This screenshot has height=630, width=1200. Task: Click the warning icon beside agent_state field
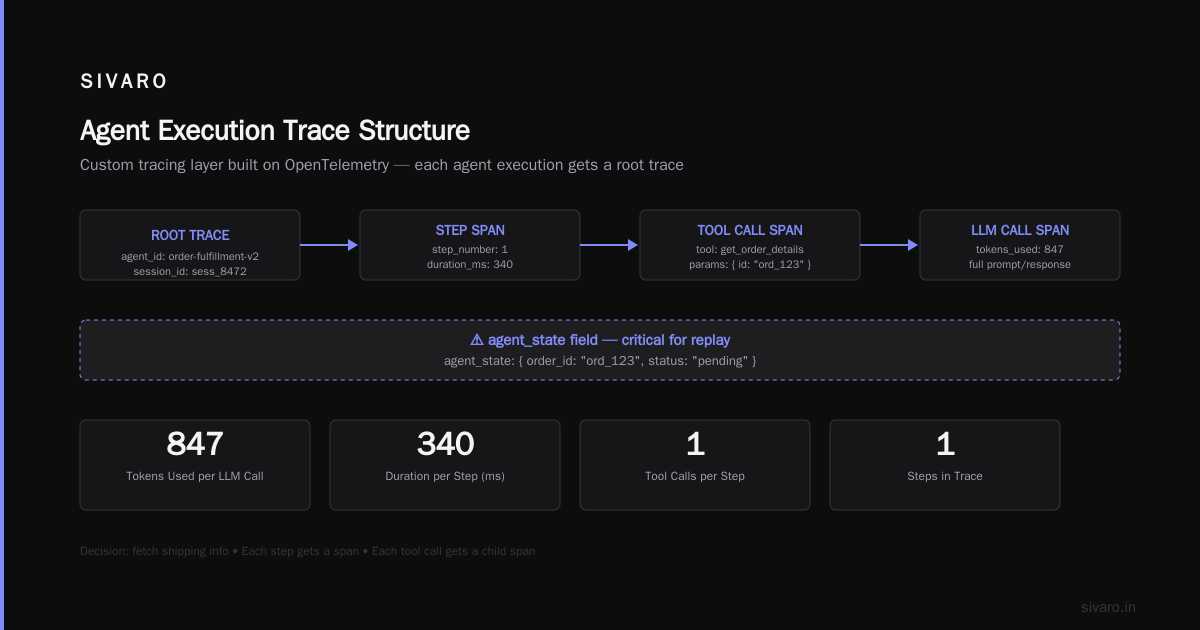477,340
